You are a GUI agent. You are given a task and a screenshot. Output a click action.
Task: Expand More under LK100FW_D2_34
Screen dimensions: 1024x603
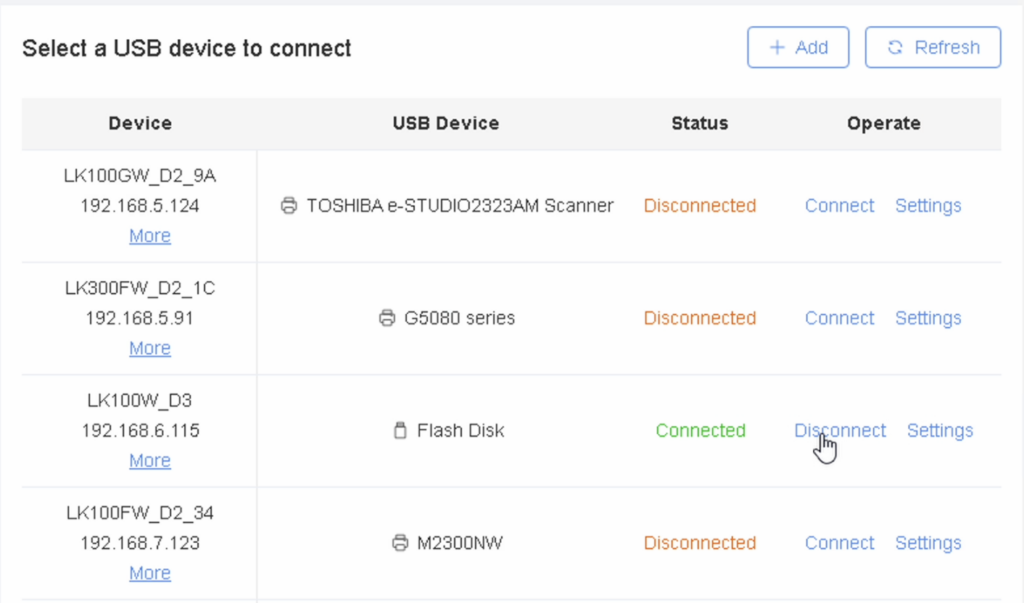(x=150, y=573)
